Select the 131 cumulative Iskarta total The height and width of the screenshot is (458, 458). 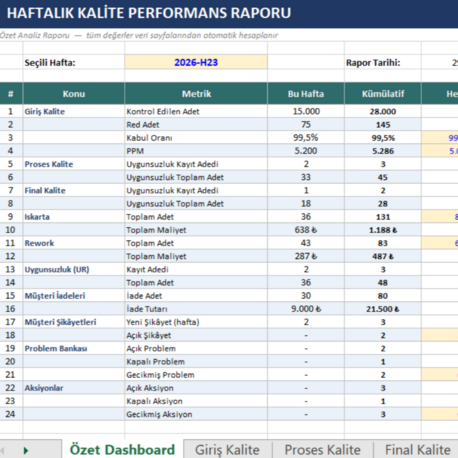[383, 217]
